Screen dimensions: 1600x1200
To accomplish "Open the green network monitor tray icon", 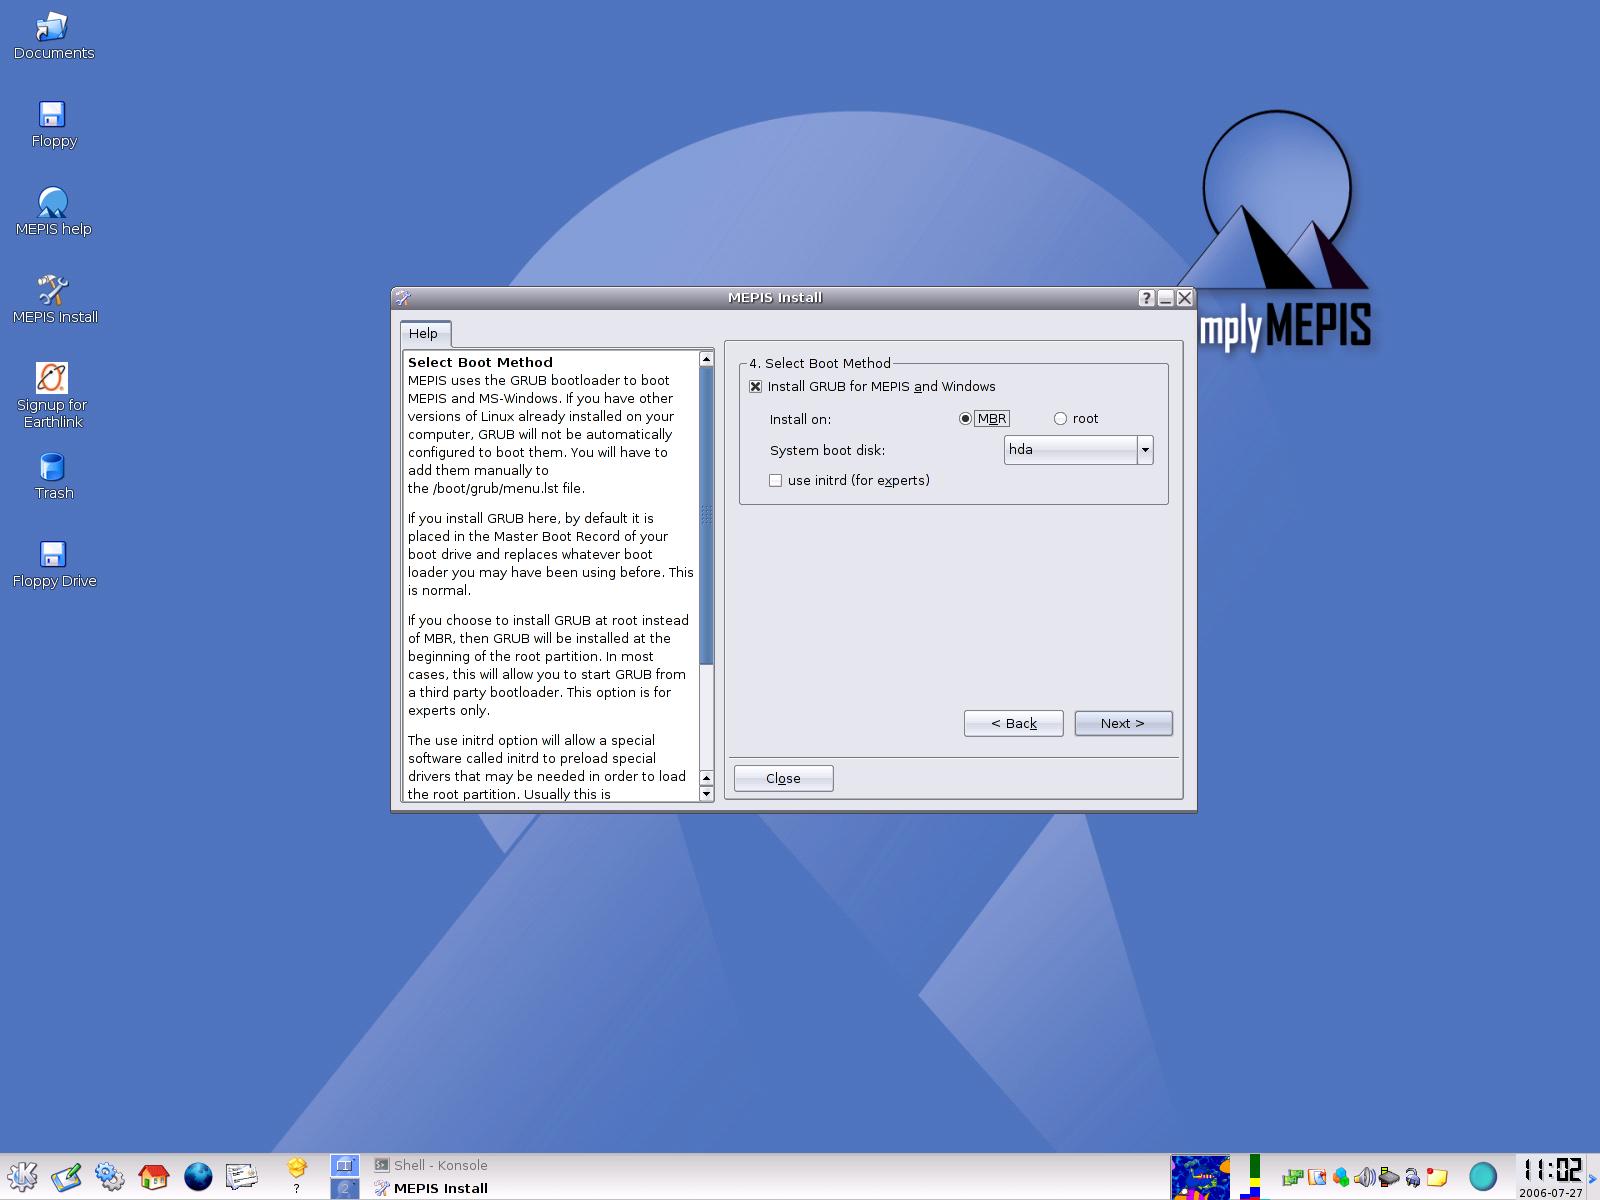I will (1292, 1177).
